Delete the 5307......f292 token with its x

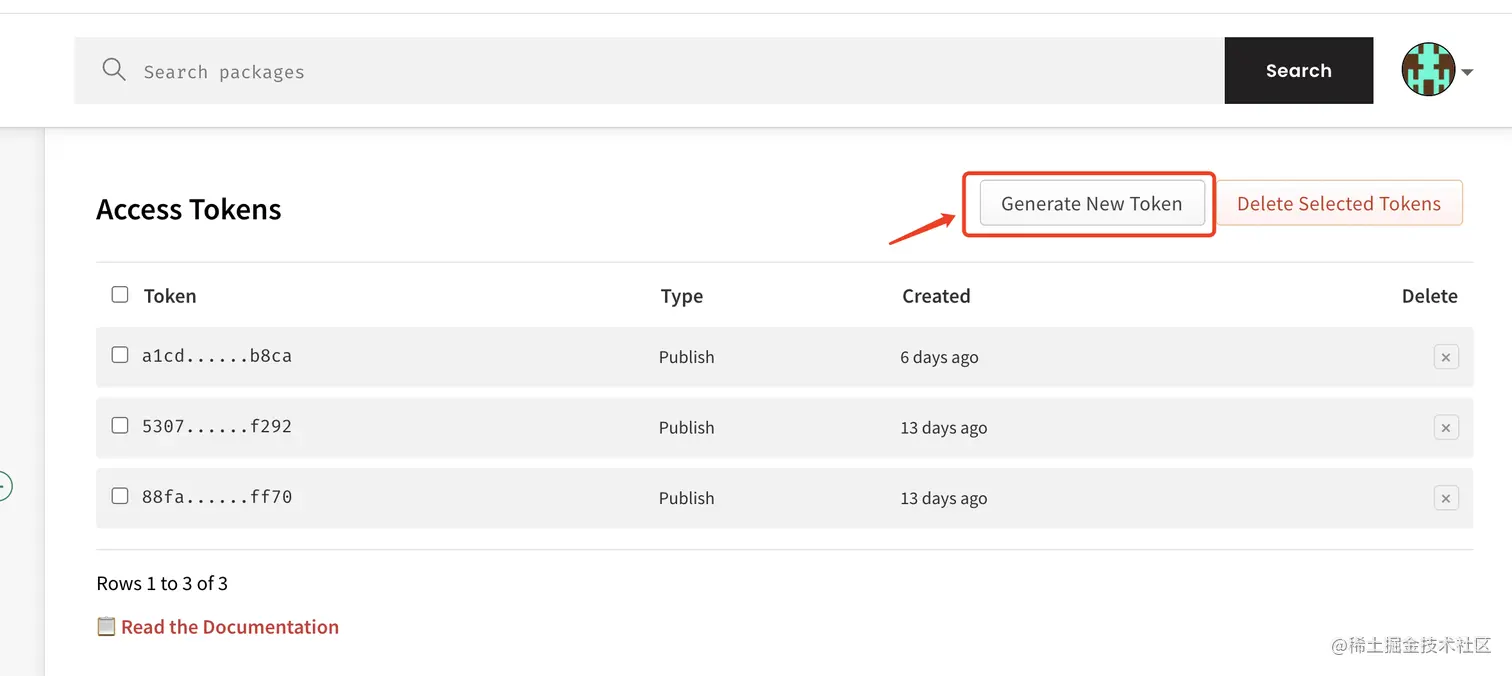(x=1446, y=428)
